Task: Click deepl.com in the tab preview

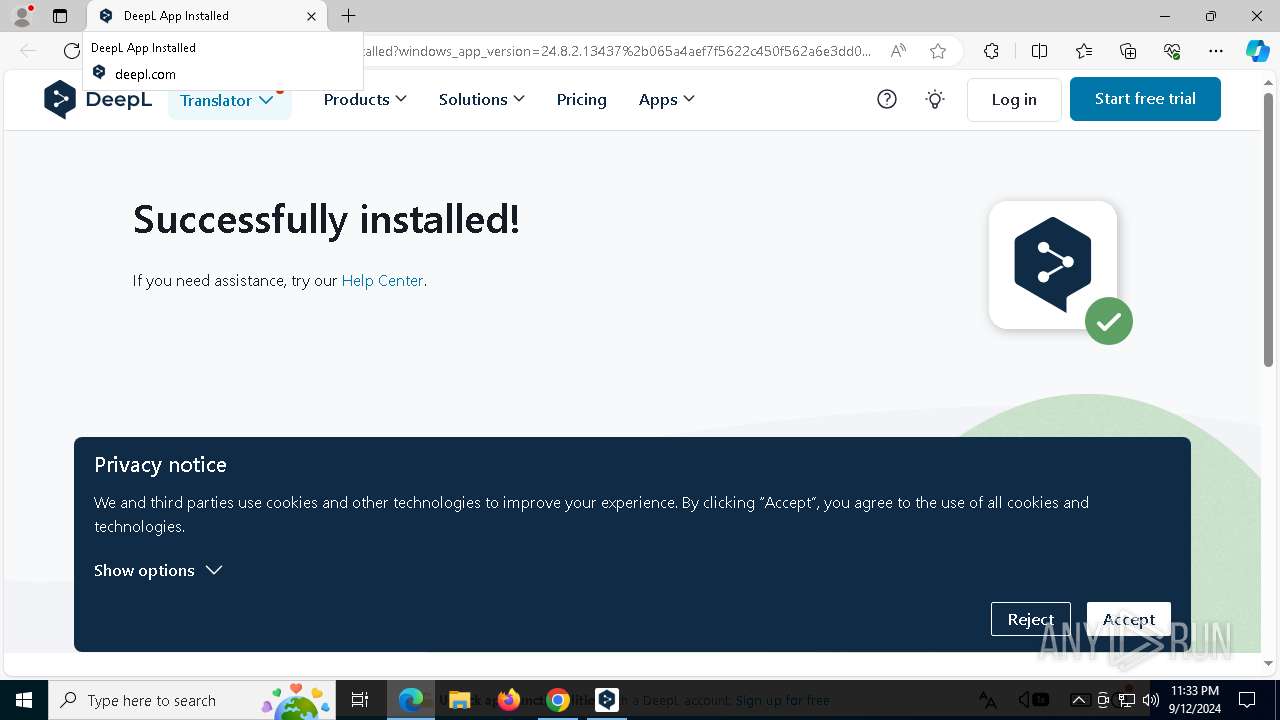Action: coord(145,74)
